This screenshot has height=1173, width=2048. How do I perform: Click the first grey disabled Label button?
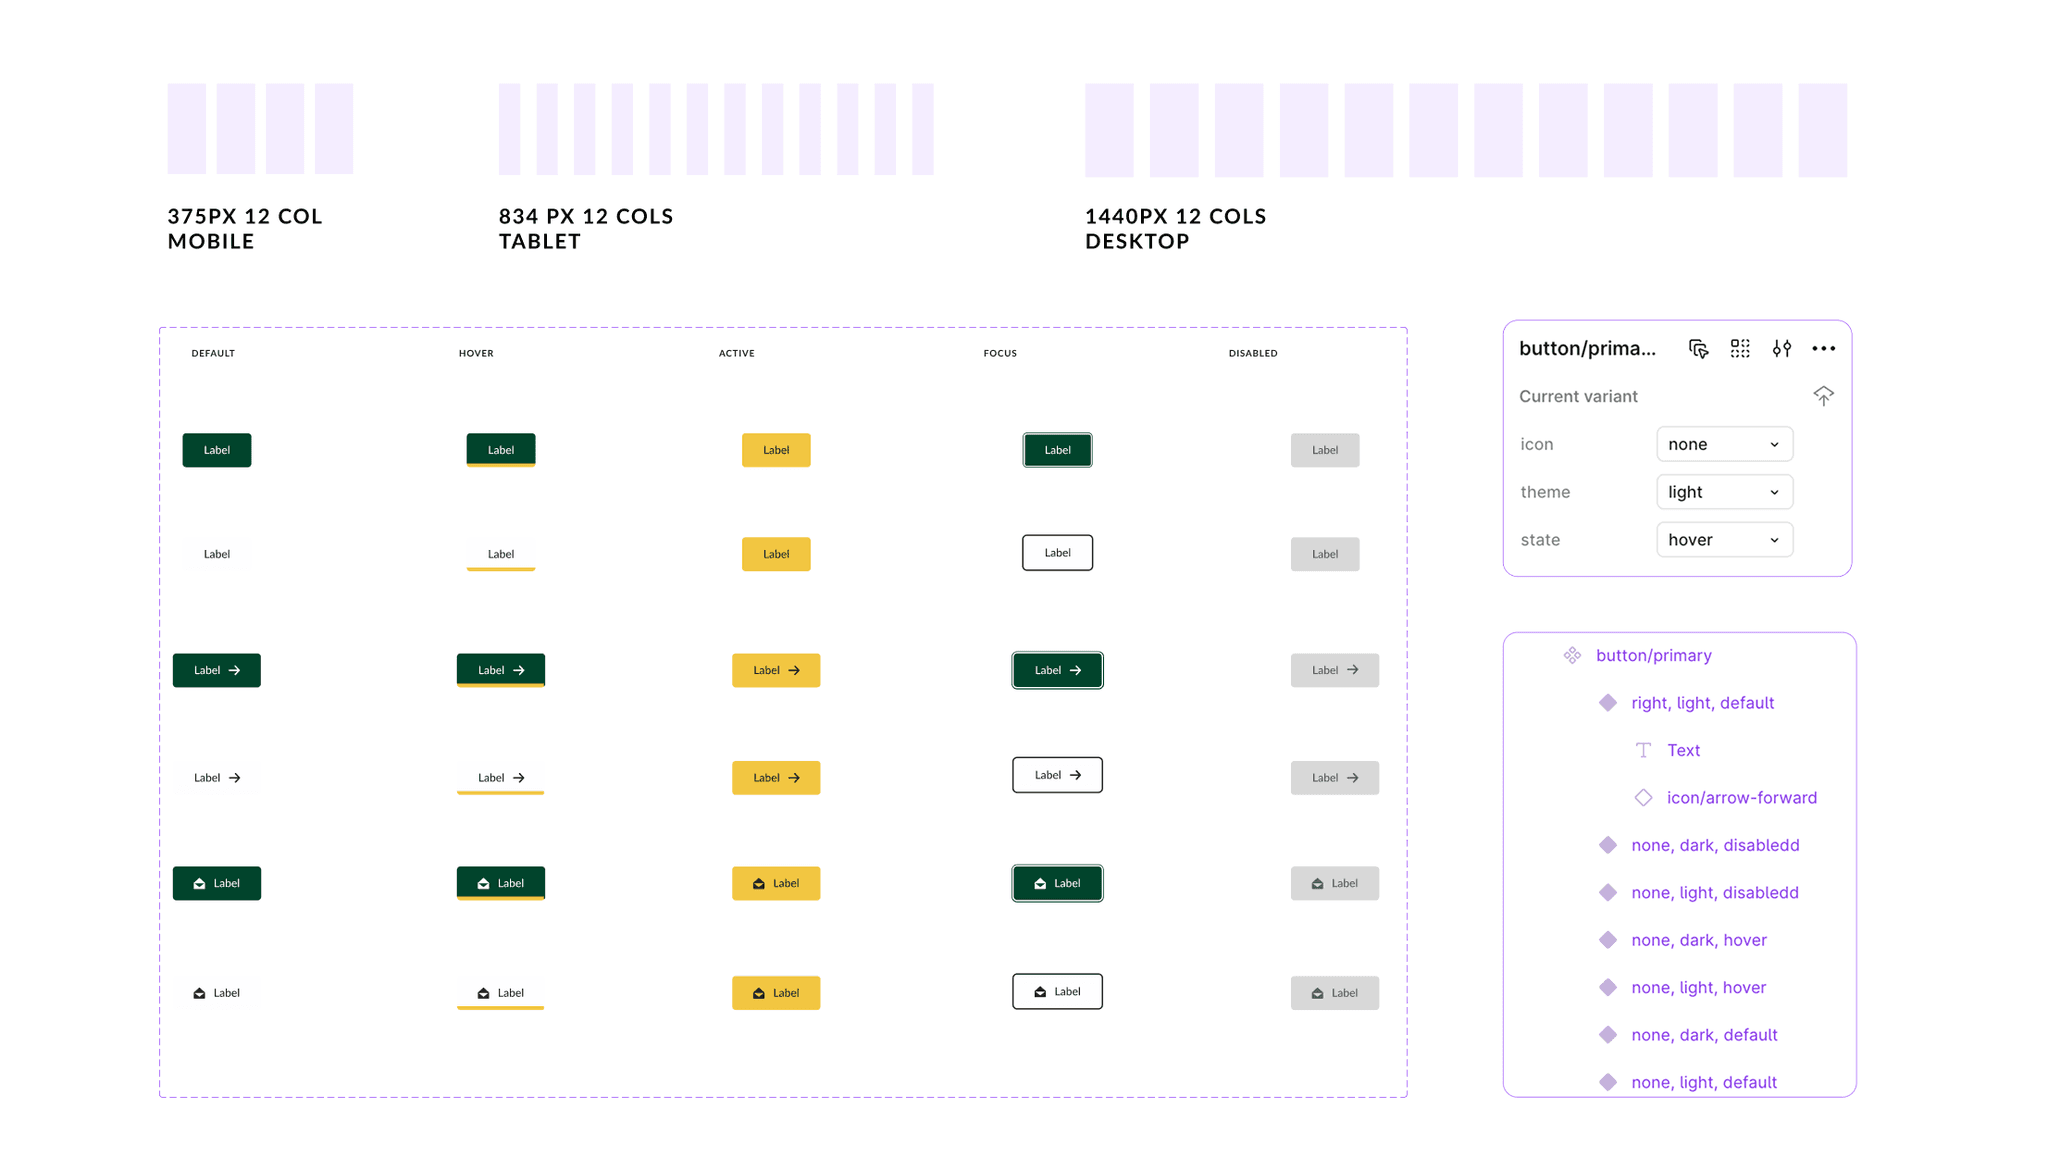click(x=1324, y=450)
